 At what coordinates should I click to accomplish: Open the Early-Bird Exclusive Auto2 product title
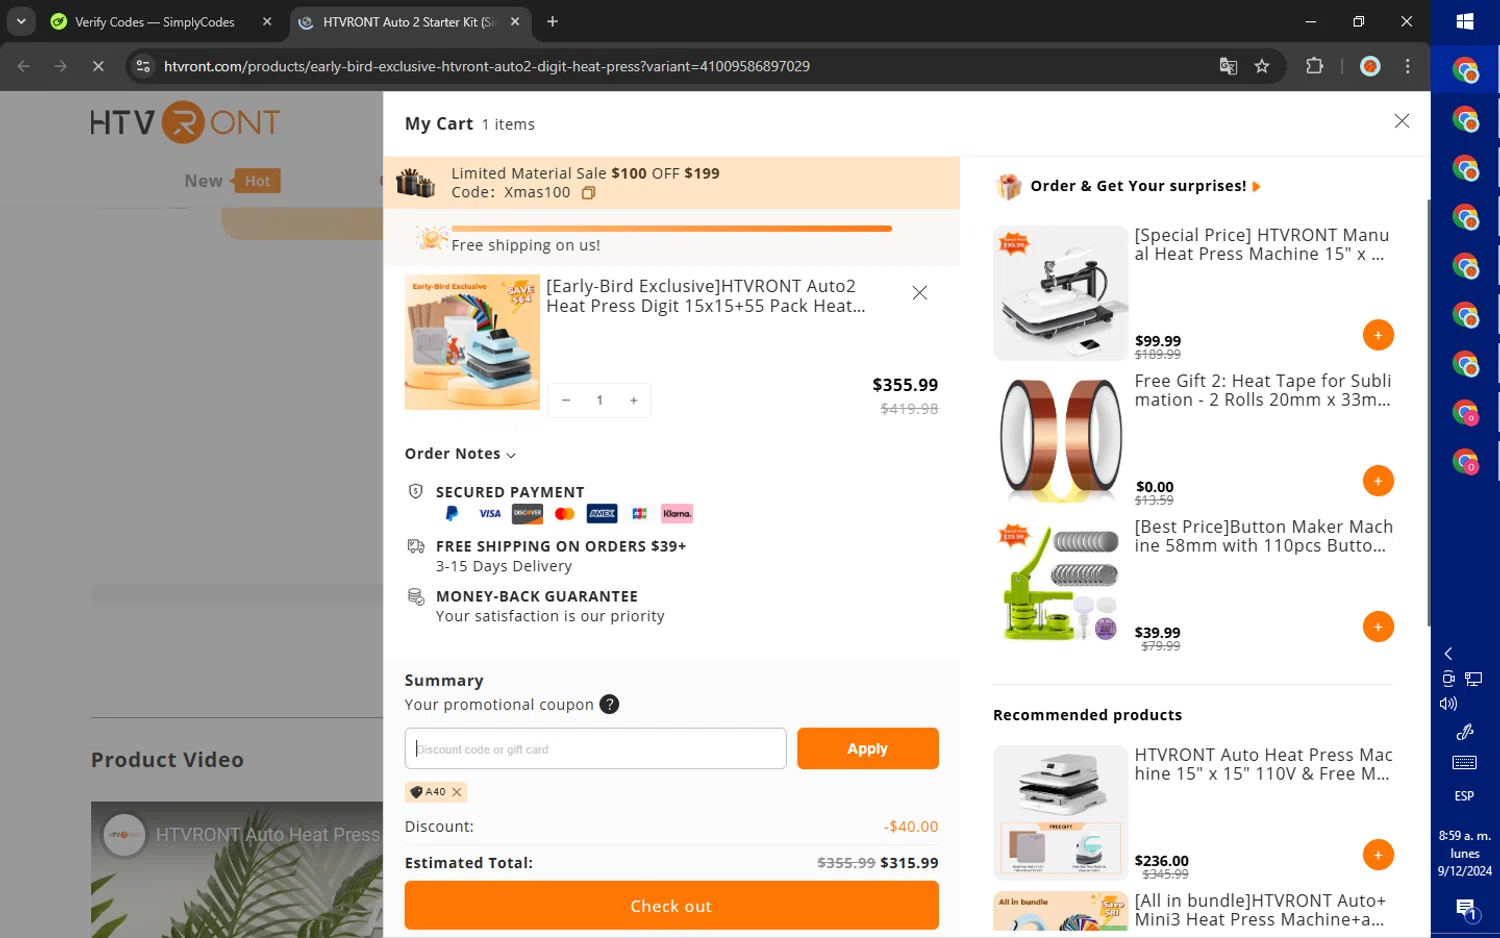click(705, 296)
